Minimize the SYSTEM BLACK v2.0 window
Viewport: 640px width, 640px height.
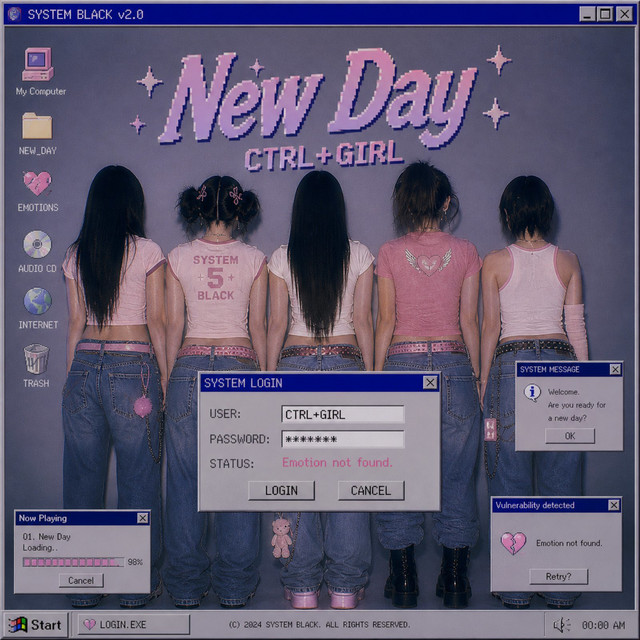(587, 14)
